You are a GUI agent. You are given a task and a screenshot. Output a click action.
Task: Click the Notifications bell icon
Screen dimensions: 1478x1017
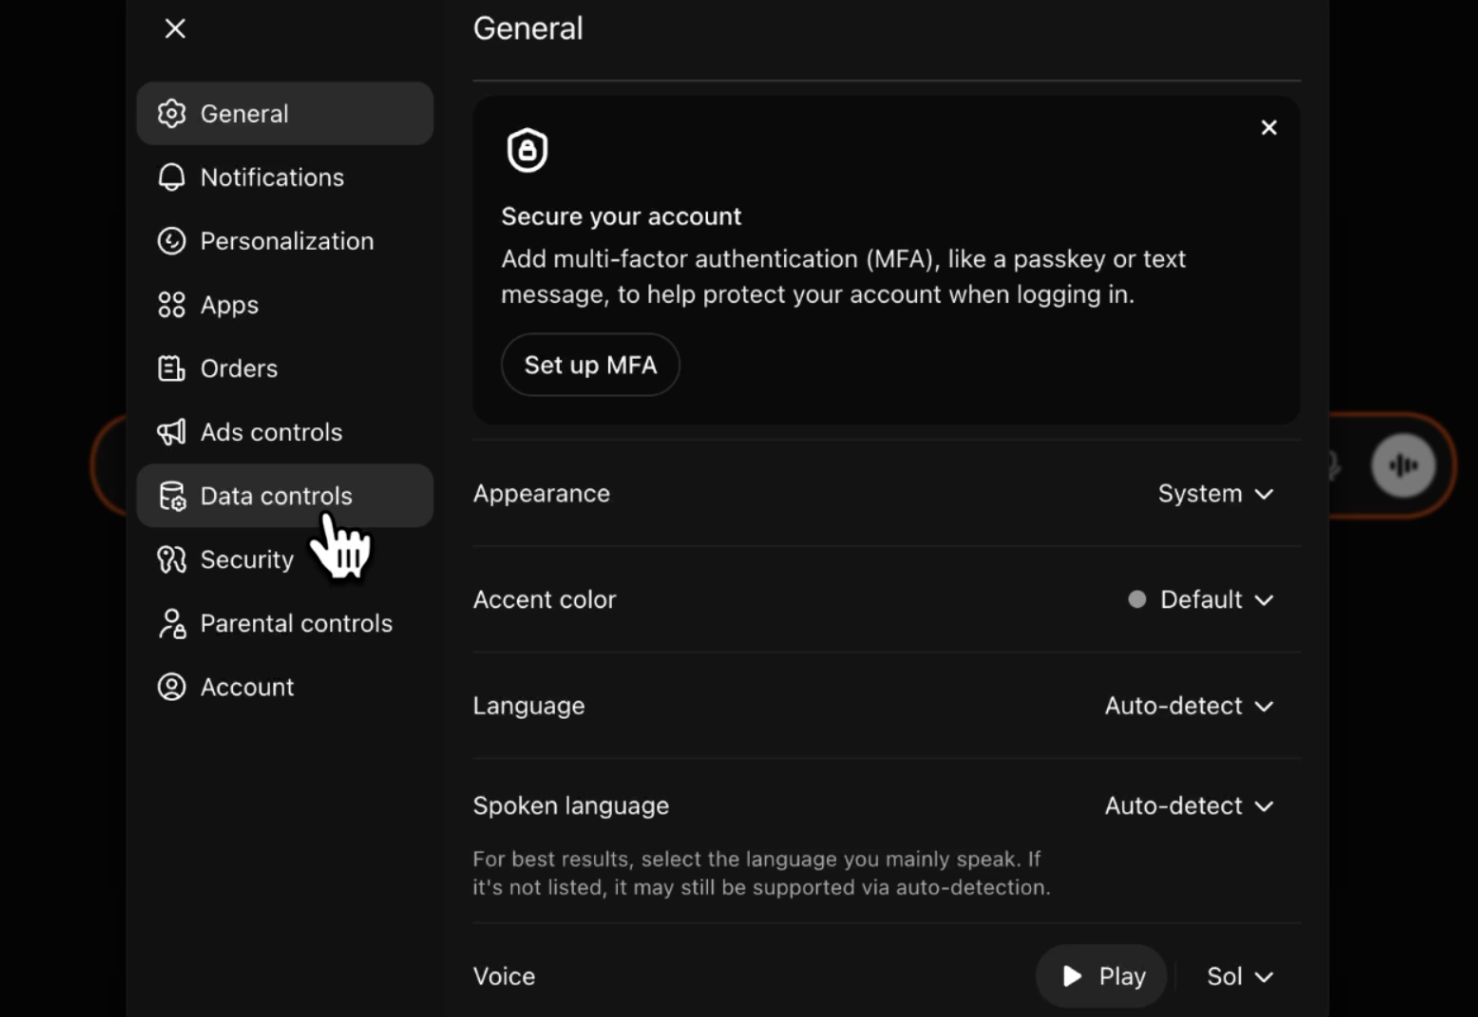[171, 177]
